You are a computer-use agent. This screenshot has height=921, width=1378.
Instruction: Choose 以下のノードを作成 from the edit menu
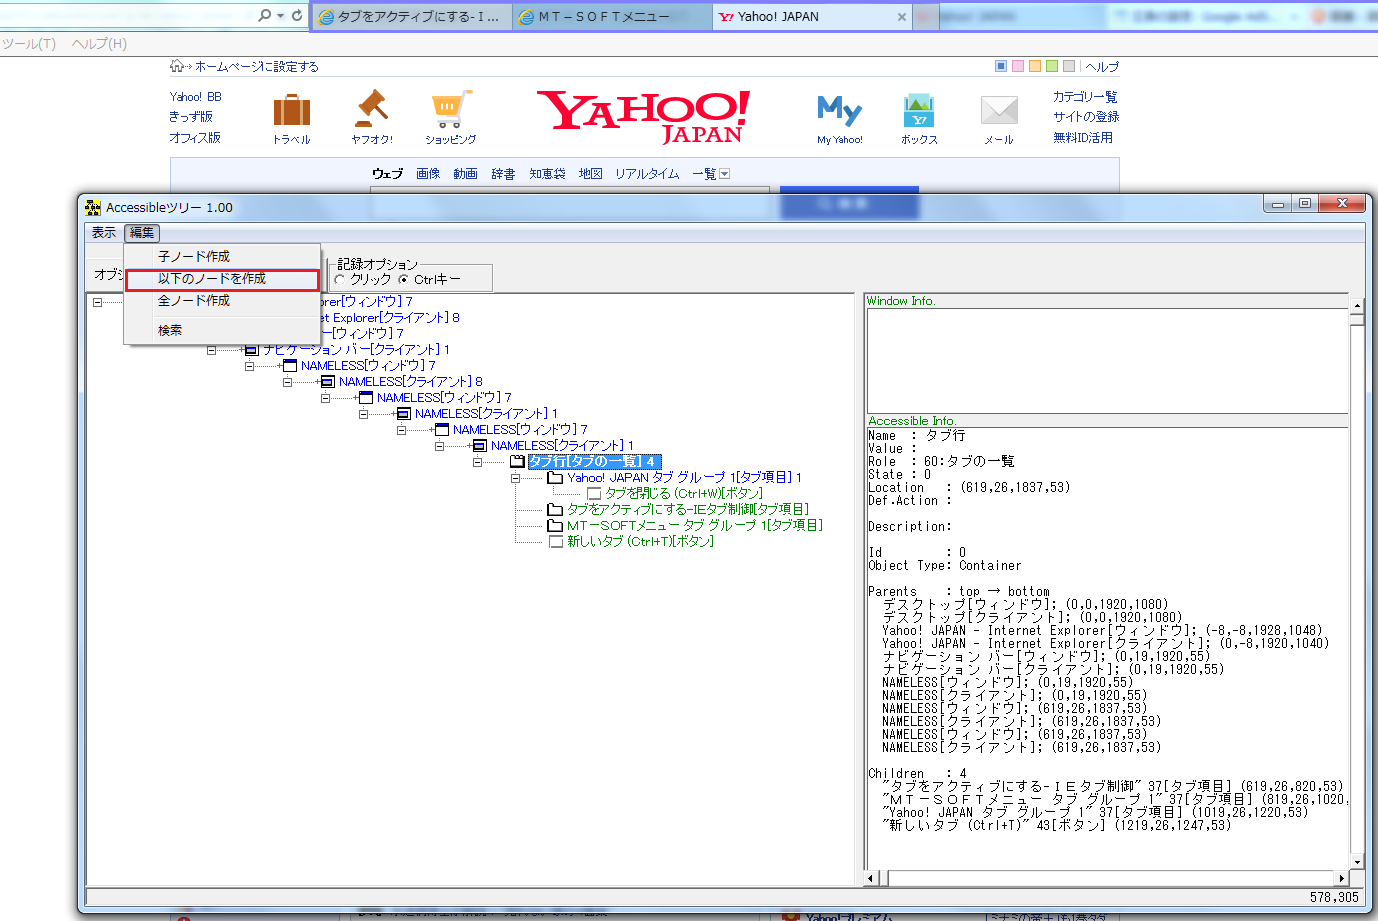point(212,279)
